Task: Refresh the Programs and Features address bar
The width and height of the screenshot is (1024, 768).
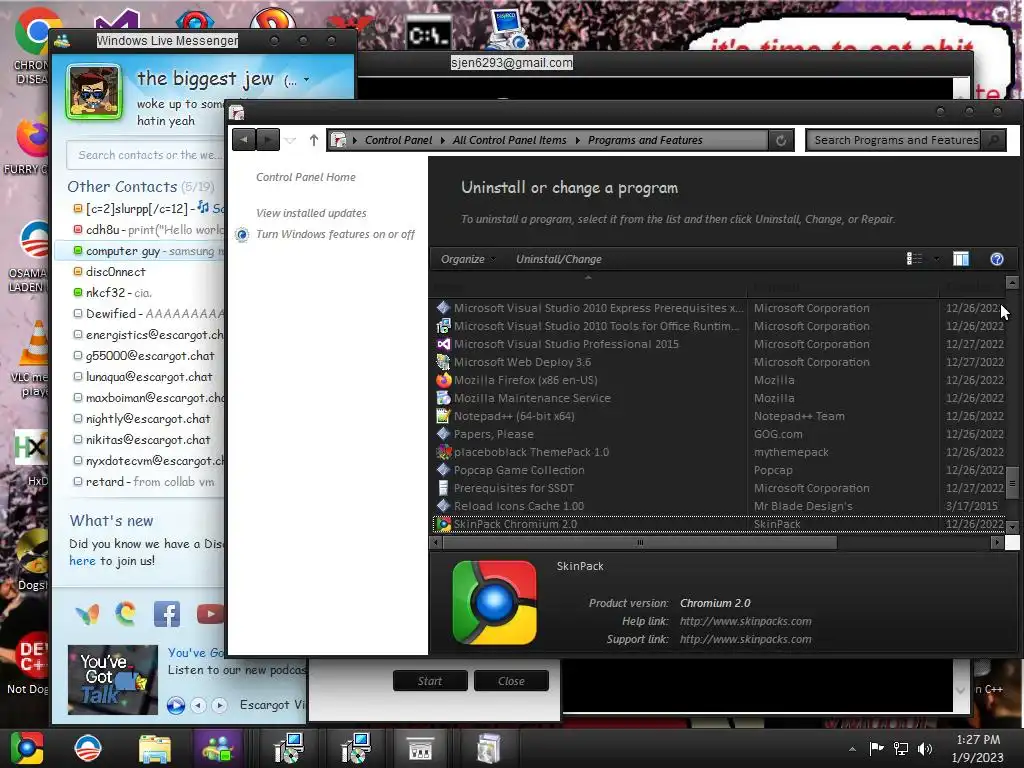Action: [x=781, y=140]
